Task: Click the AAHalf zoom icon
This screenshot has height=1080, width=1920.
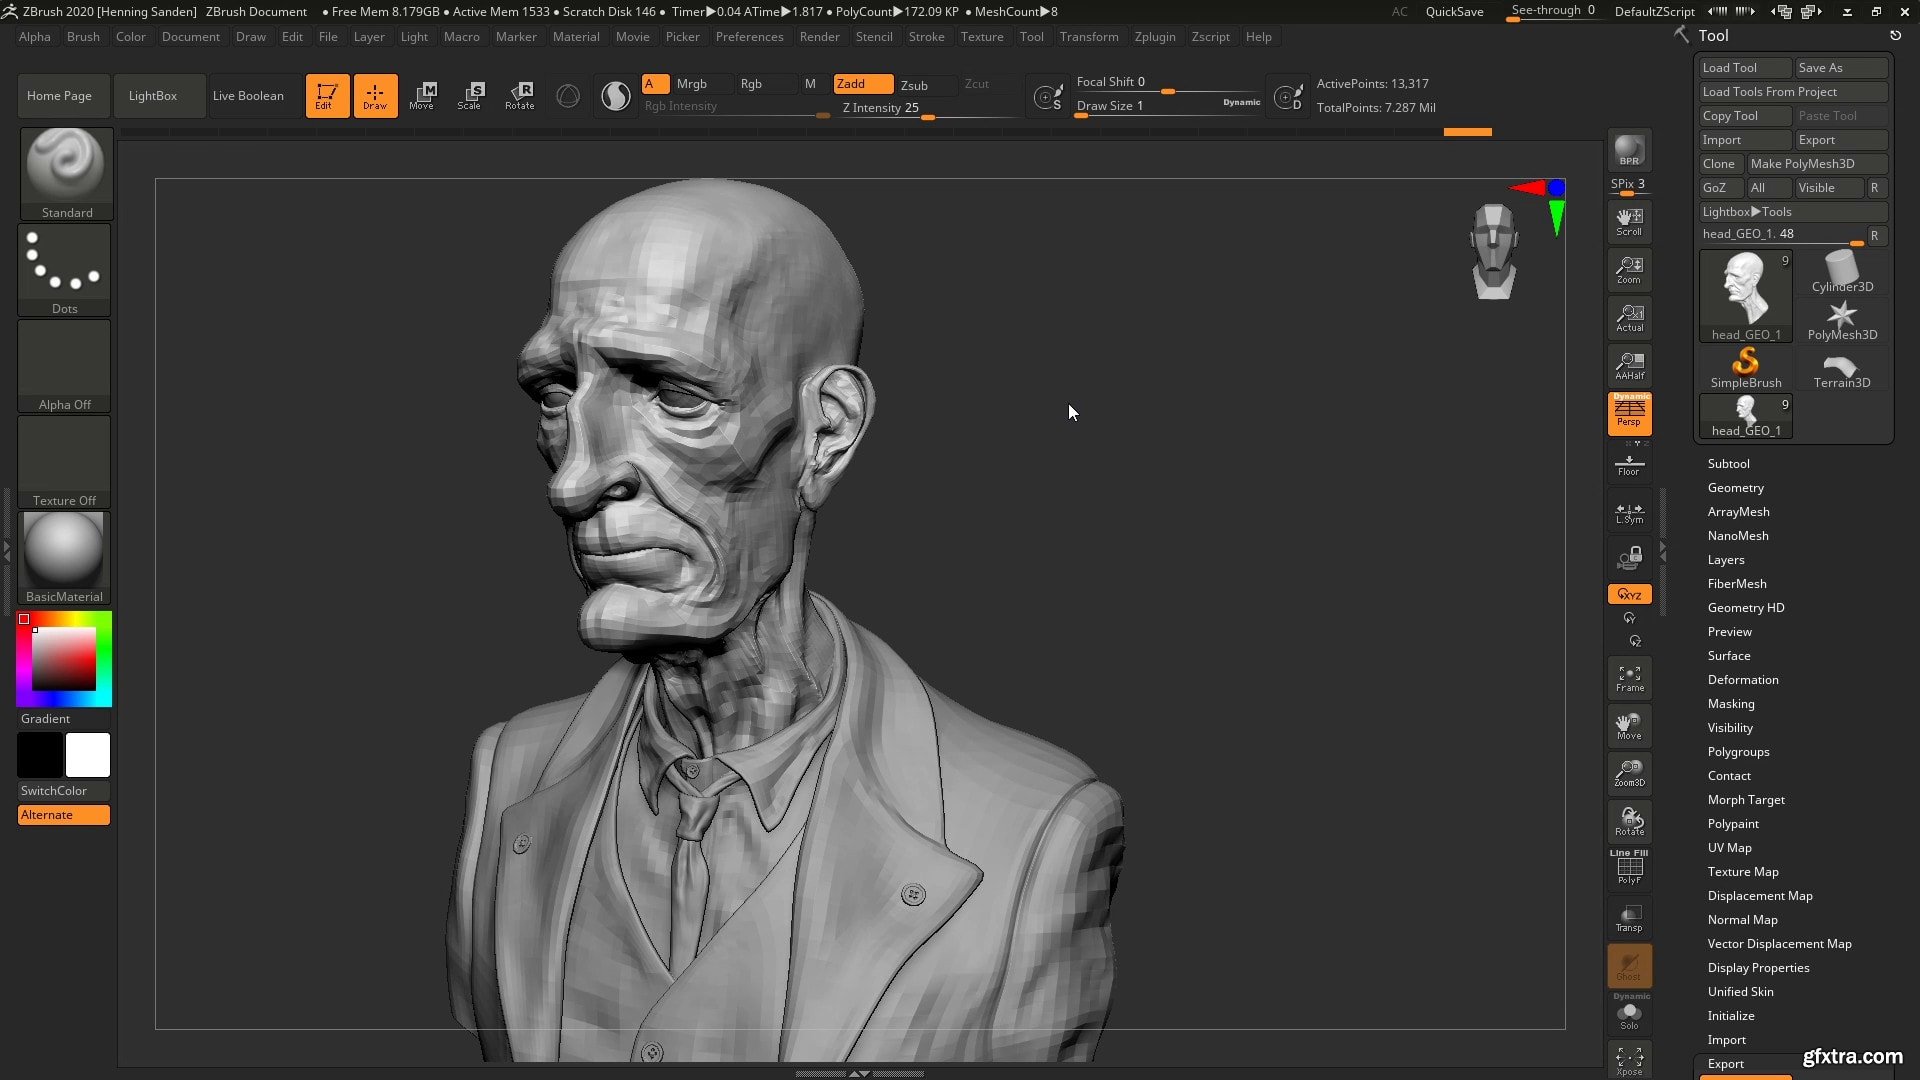Action: point(1629,365)
